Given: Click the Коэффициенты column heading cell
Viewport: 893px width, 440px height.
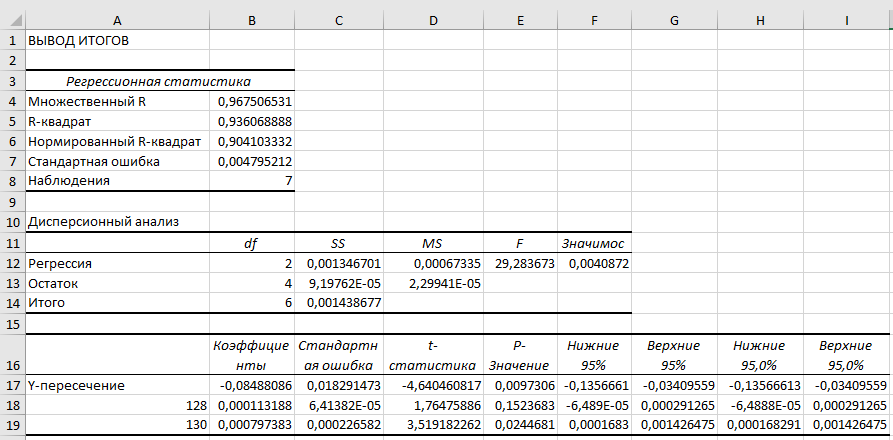Looking at the screenshot, I should [x=253, y=354].
